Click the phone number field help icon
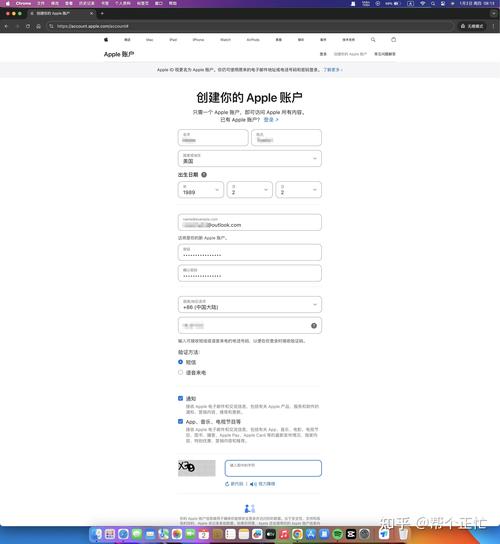Image resolution: width=500 pixels, height=544 pixels. 314,325
